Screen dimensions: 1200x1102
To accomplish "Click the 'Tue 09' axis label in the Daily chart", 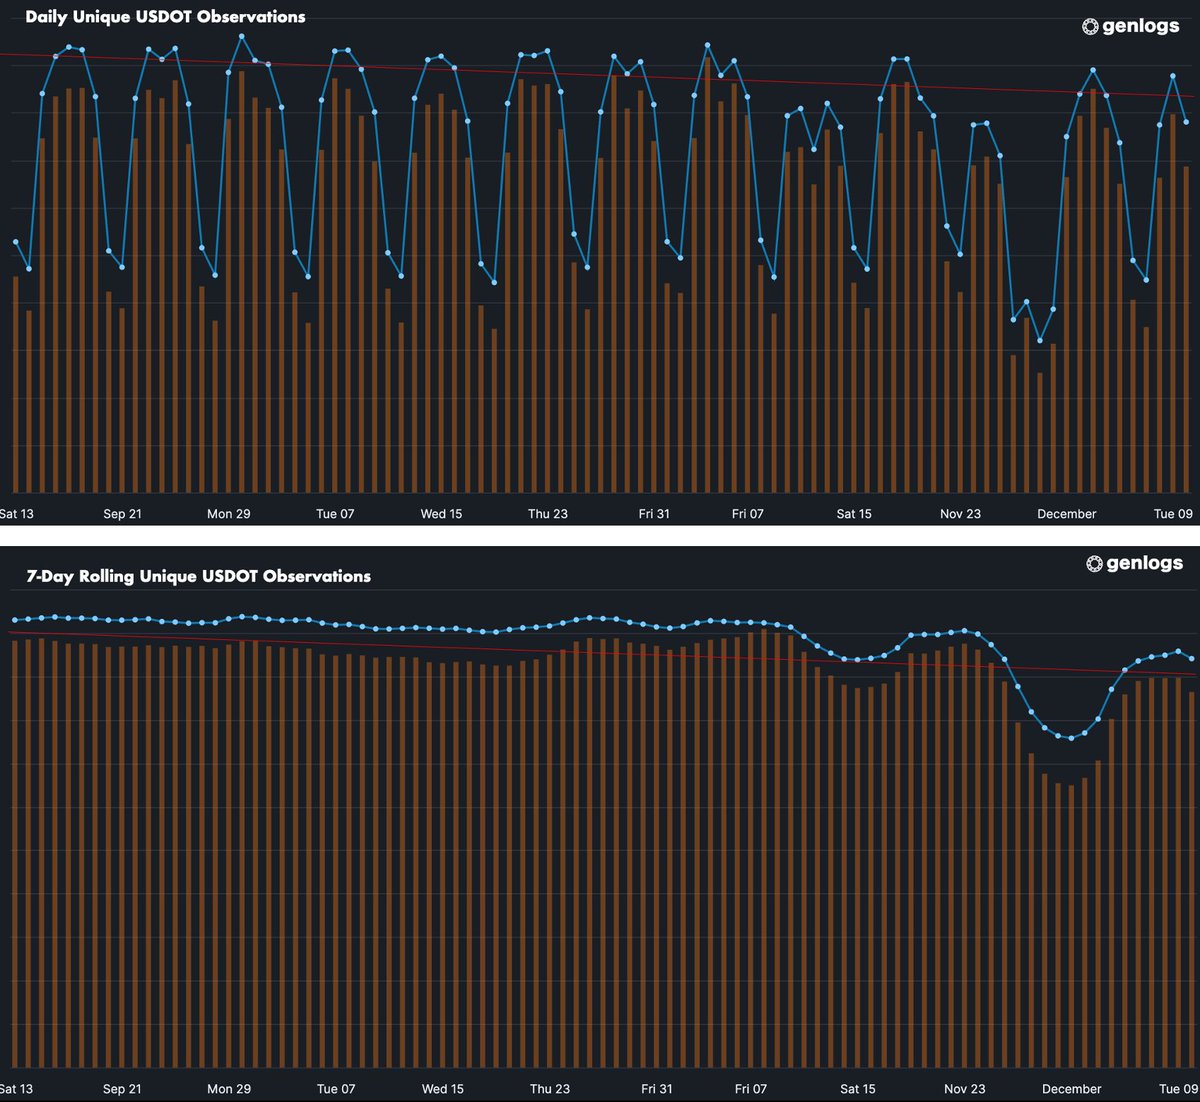I will pyautogui.click(x=1173, y=514).
